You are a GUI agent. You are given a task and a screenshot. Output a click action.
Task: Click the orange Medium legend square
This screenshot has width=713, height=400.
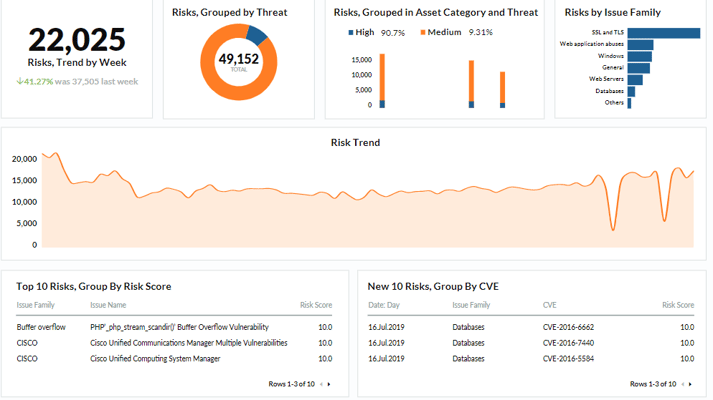click(x=424, y=32)
